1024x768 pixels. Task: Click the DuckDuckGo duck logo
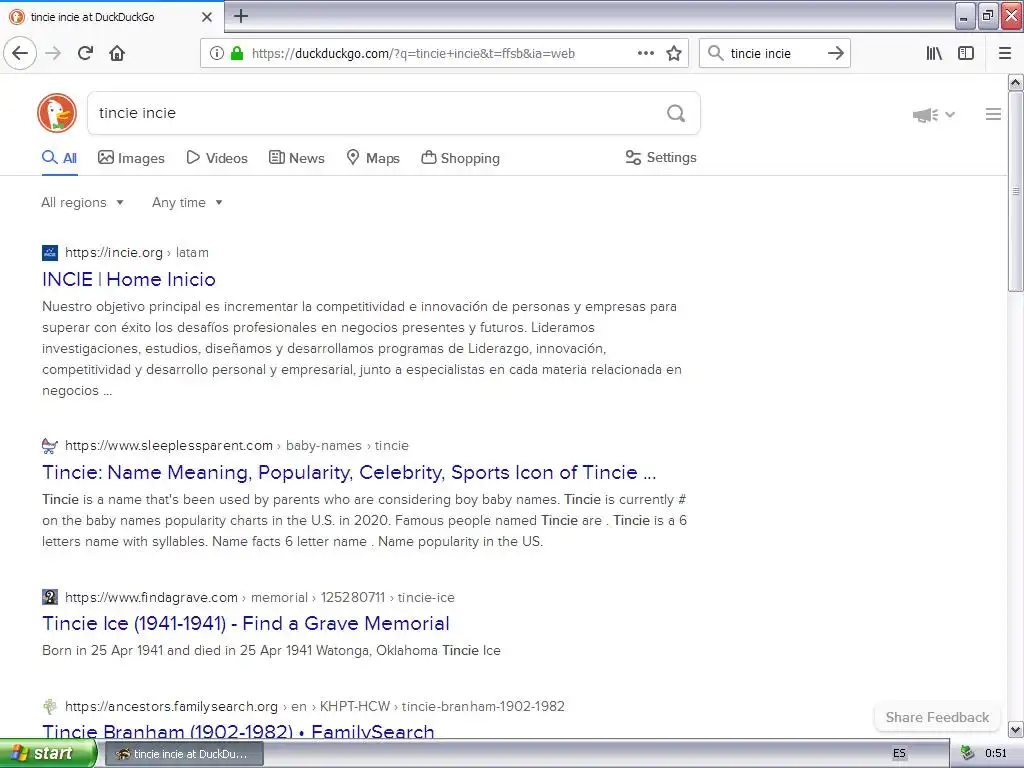57,113
